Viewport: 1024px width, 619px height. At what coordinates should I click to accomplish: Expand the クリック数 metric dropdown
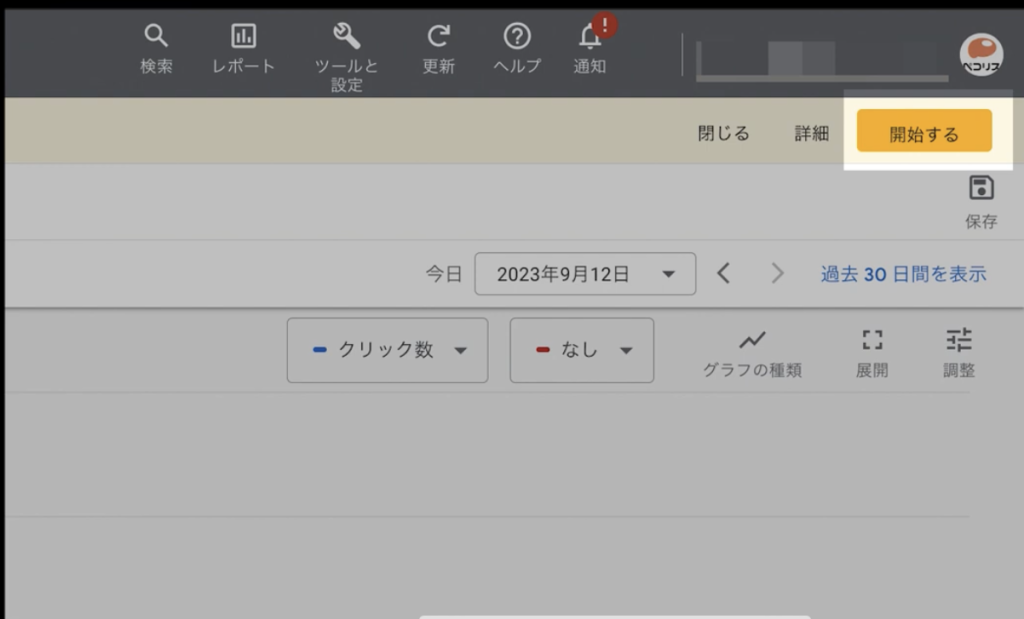click(387, 350)
